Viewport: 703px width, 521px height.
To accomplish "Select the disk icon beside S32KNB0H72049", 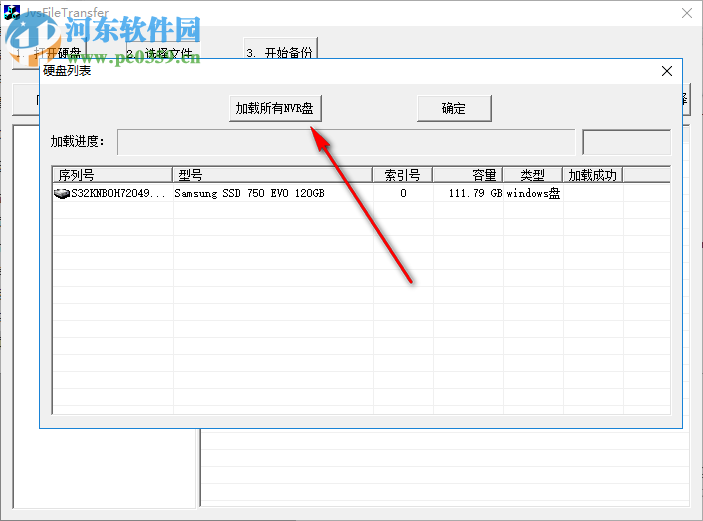I will pos(61,193).
